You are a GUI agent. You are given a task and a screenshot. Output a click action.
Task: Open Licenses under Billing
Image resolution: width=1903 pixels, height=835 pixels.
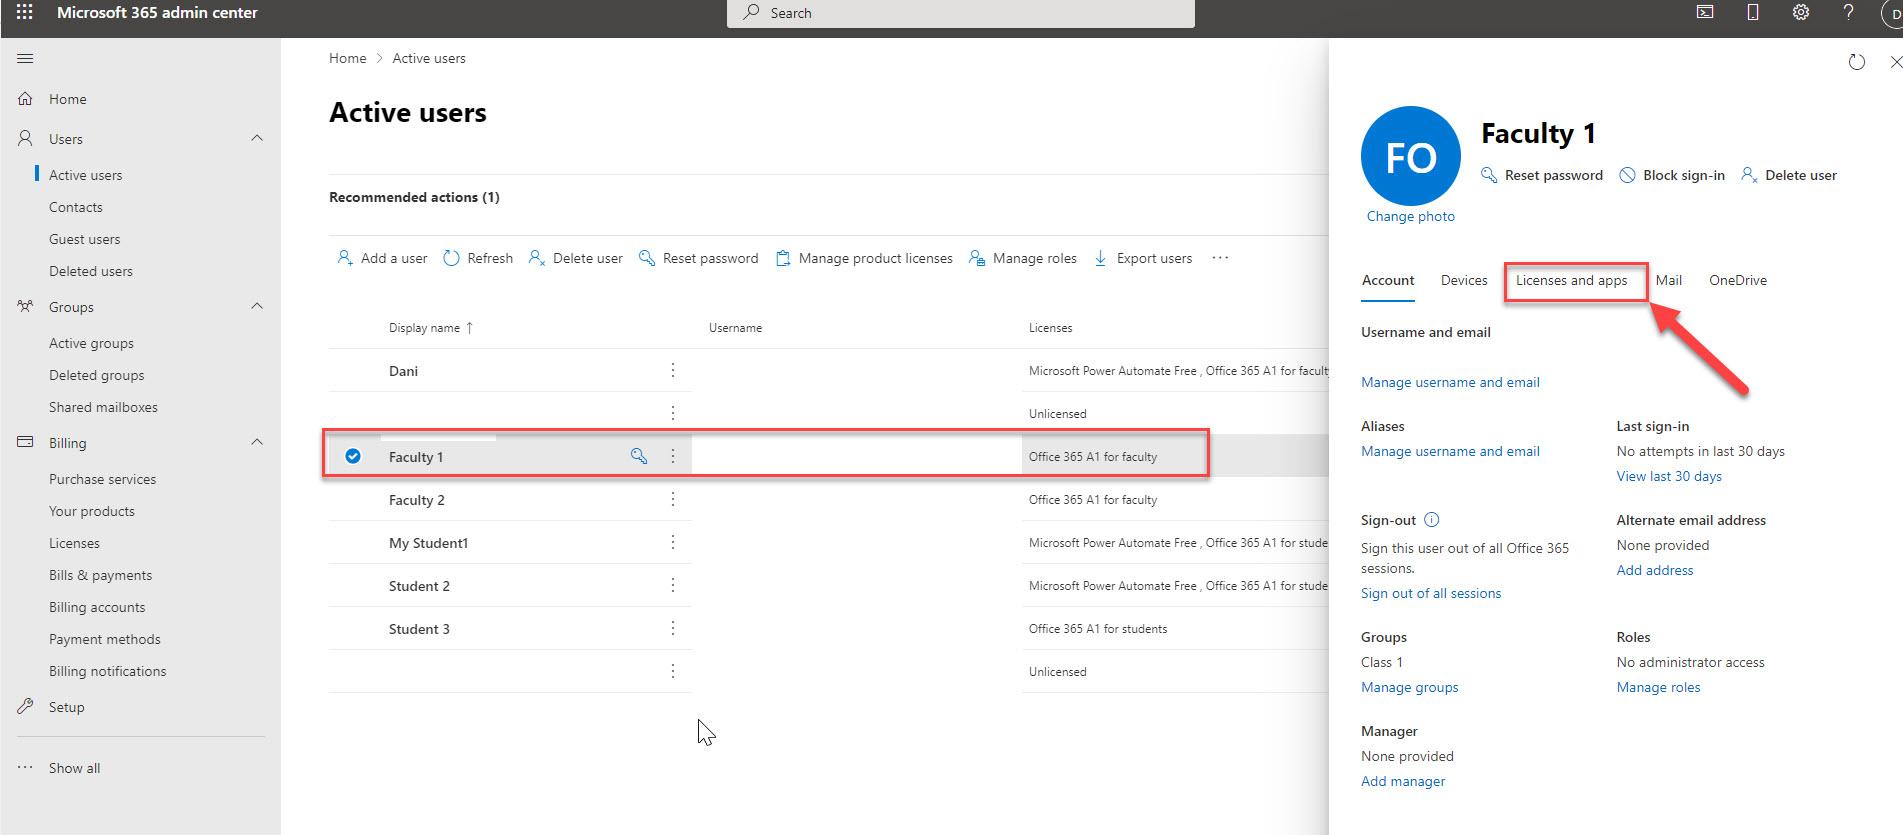[x=74, y=543]
